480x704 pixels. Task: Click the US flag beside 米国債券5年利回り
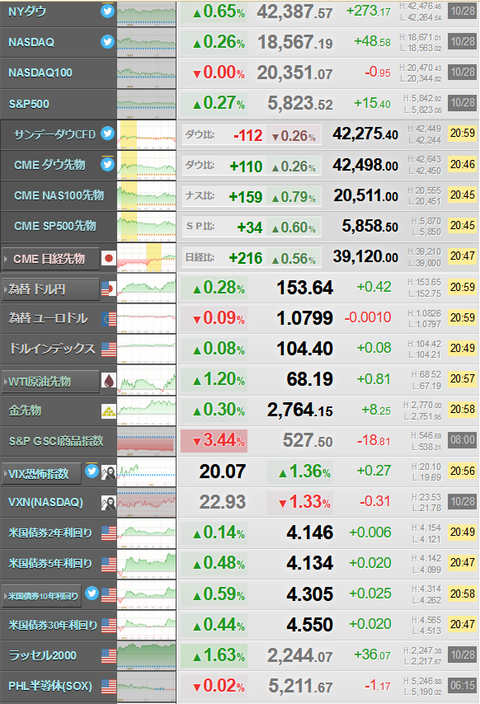pos(108,564)
